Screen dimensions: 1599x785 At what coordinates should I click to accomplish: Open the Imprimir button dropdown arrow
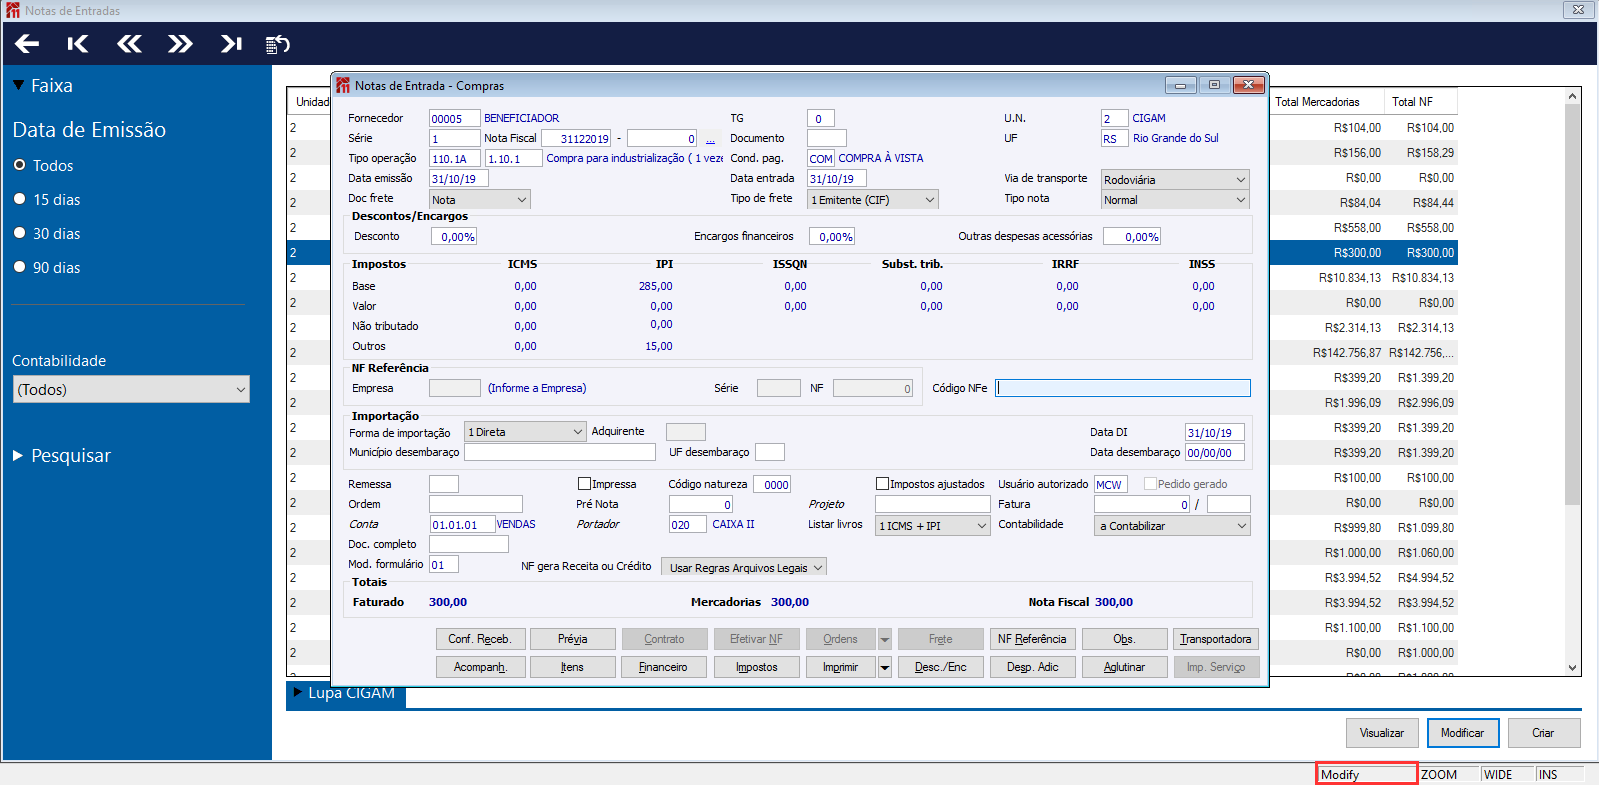pos(885,667)
